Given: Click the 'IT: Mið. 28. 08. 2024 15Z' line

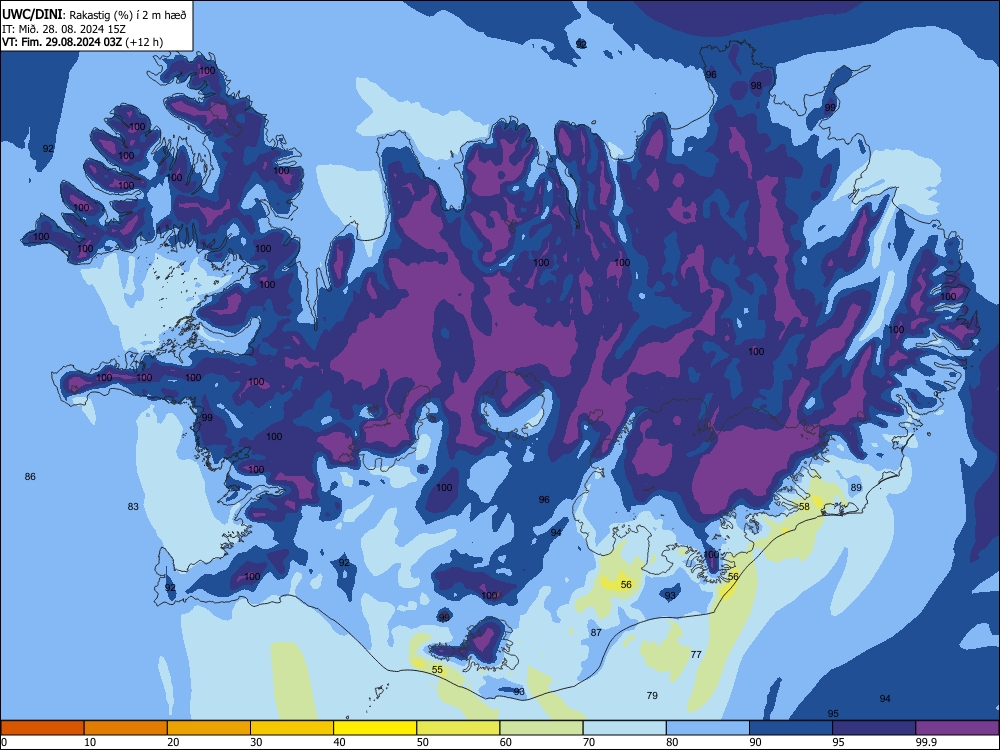Looking at the screenshot, I should [66, 29].
